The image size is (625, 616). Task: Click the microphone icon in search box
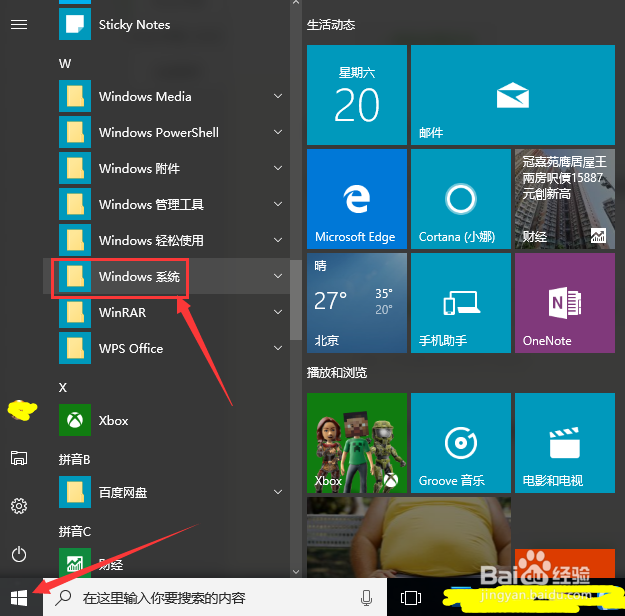point(366,598)
